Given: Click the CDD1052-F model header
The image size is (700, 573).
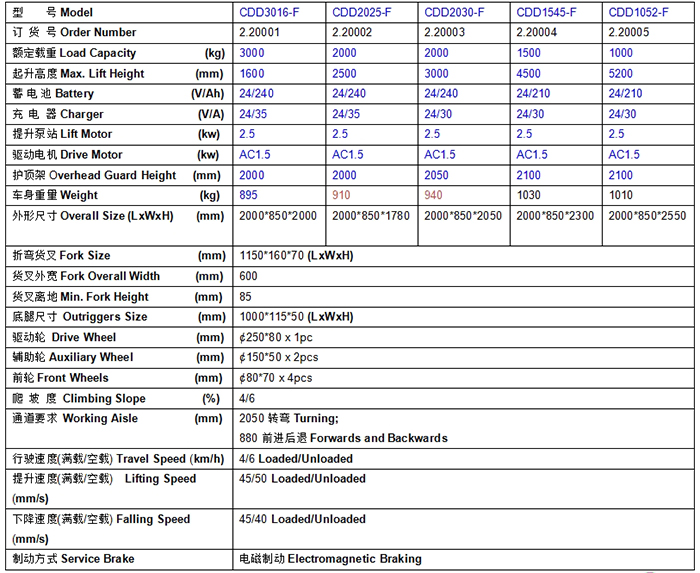Looking at the screenshot, I should tap(638, 12).
